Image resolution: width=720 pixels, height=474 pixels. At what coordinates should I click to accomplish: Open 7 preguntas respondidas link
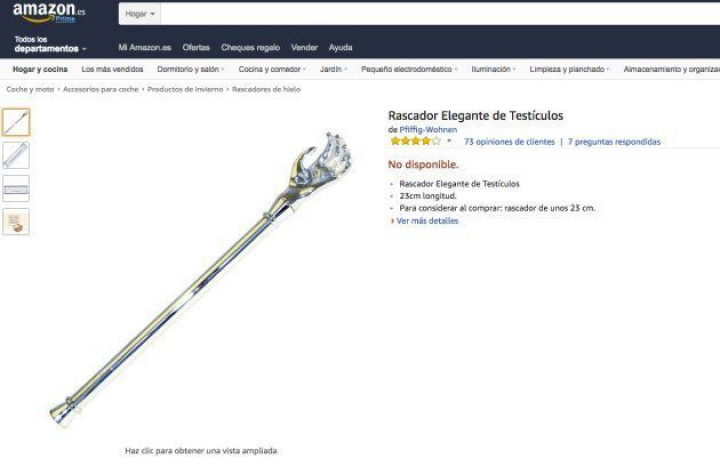614,142
